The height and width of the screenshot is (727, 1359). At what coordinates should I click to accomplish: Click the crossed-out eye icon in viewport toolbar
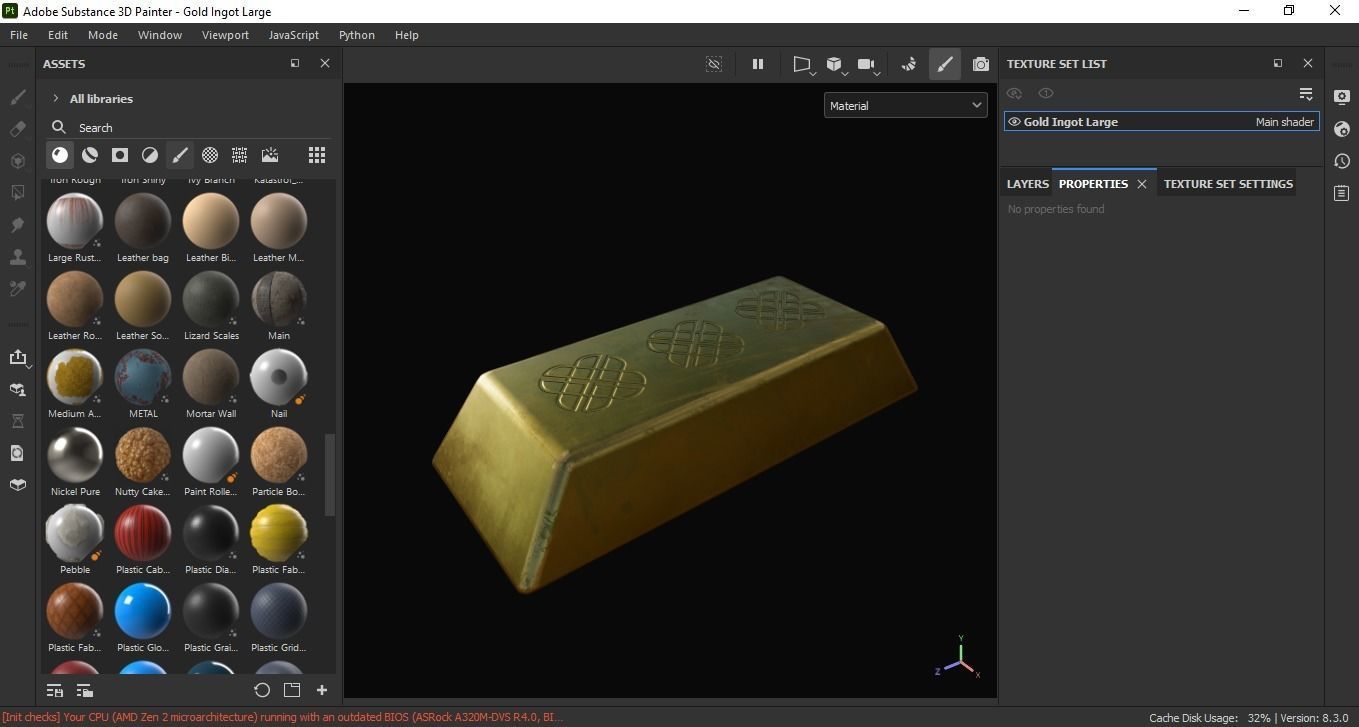pyautogui.click(x=714, y=64)
